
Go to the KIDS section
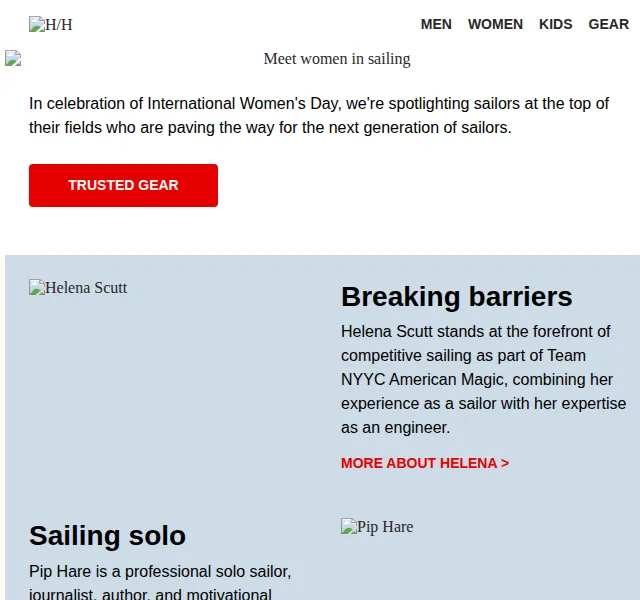[x=556, y=24]
